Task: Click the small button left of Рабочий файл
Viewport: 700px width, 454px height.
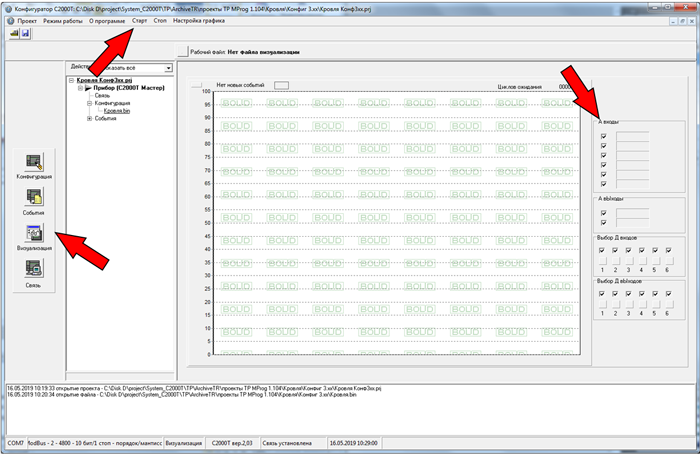Action: (181, 52)
